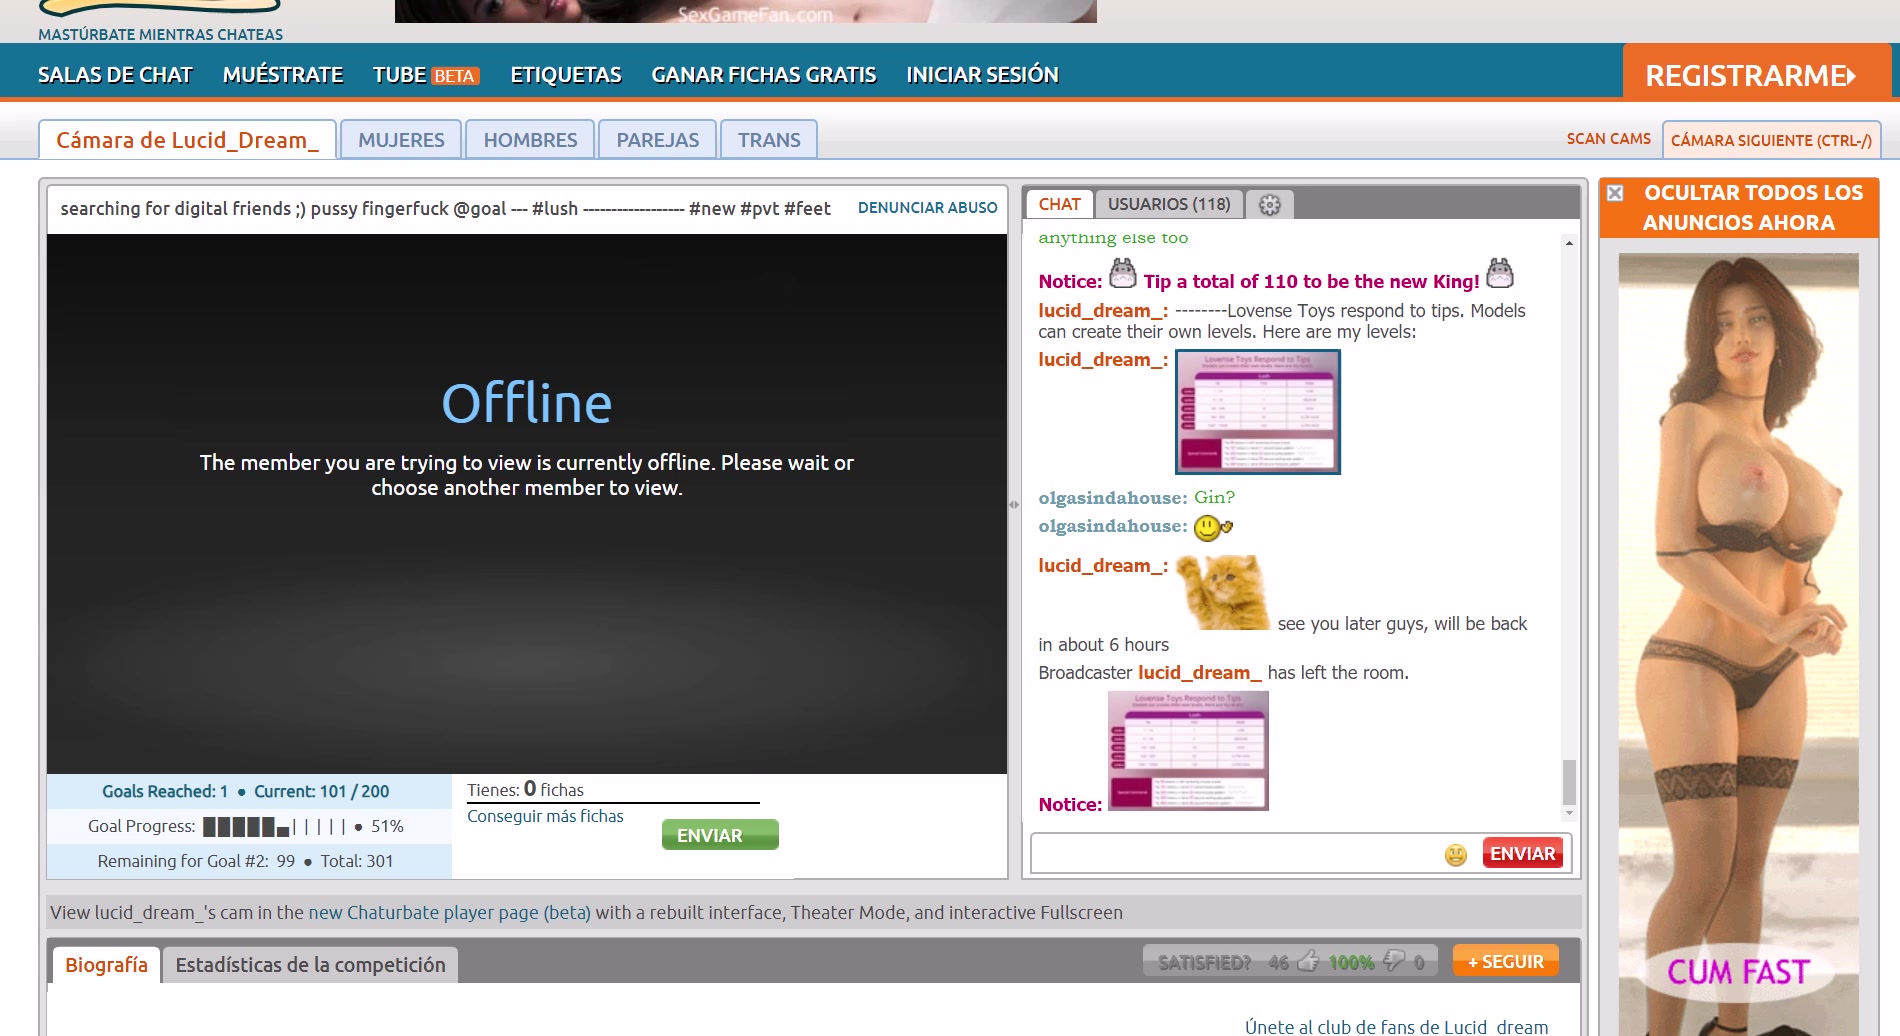Open chat settings gear icon

coord(1269,205)
